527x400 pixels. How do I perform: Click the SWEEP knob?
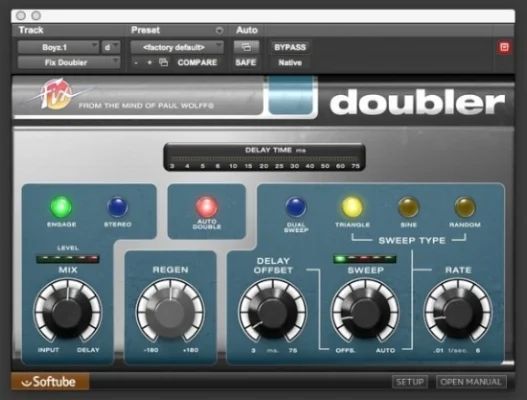(365, 311)
